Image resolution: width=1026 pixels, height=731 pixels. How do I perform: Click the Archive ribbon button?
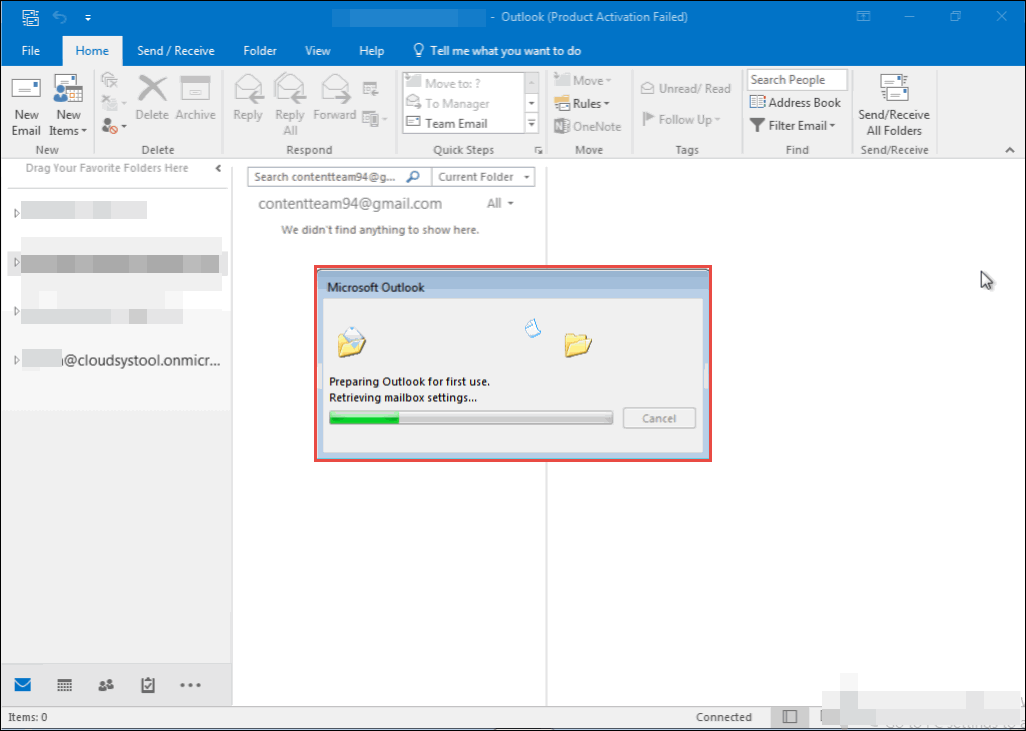(195, 98)
